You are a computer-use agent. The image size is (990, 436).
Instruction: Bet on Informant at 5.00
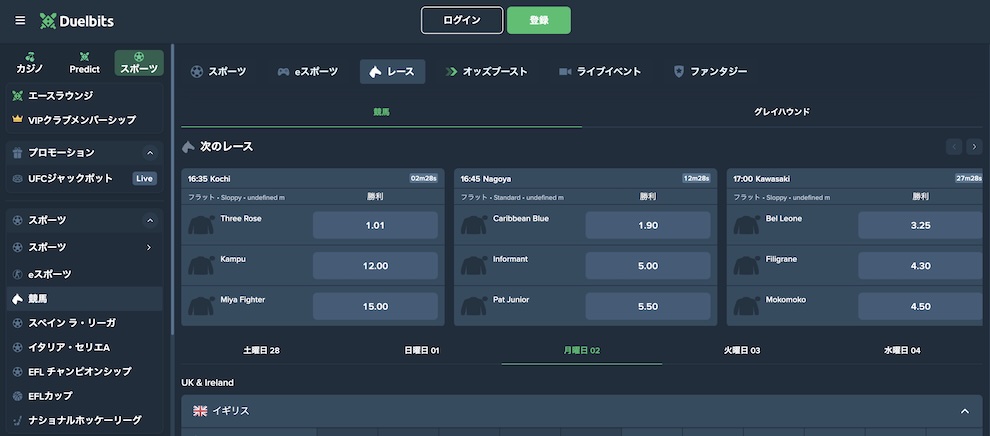(x=648, y=266)
